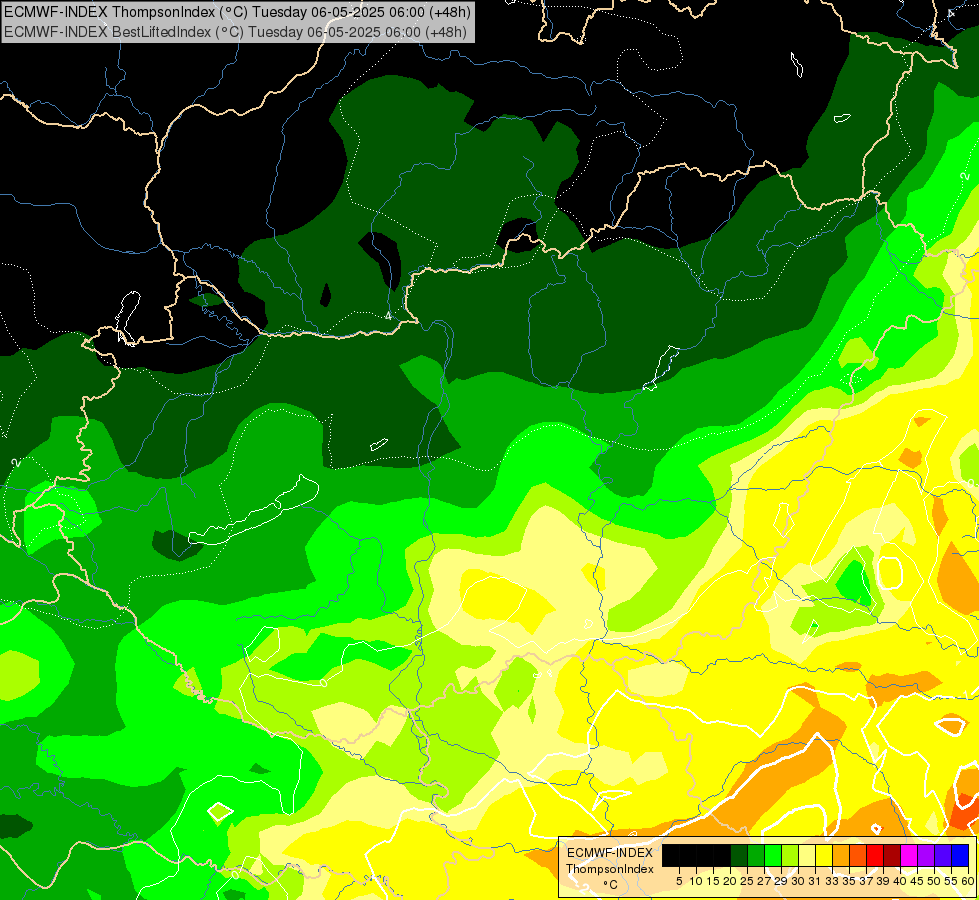Select the dark orange legend swatch

click(x=858, y=855)
